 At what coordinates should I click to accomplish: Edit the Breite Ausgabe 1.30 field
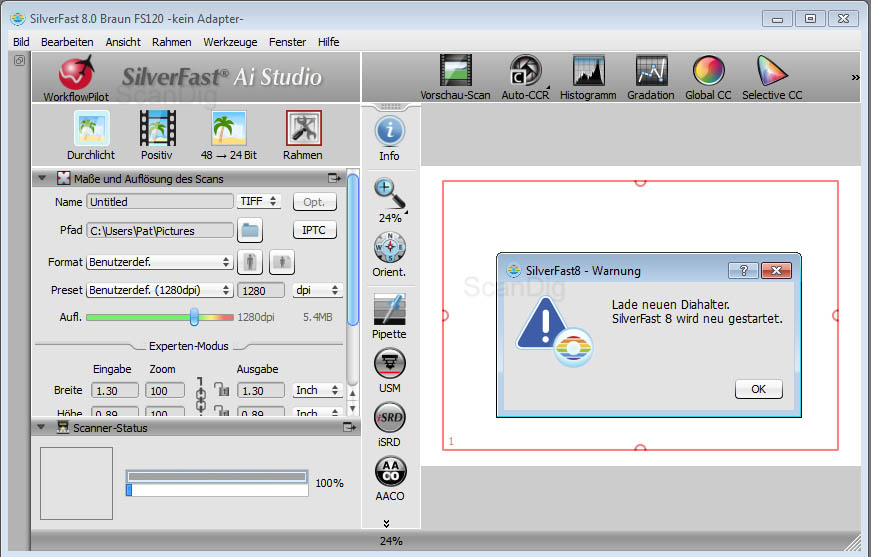[261, 390]
